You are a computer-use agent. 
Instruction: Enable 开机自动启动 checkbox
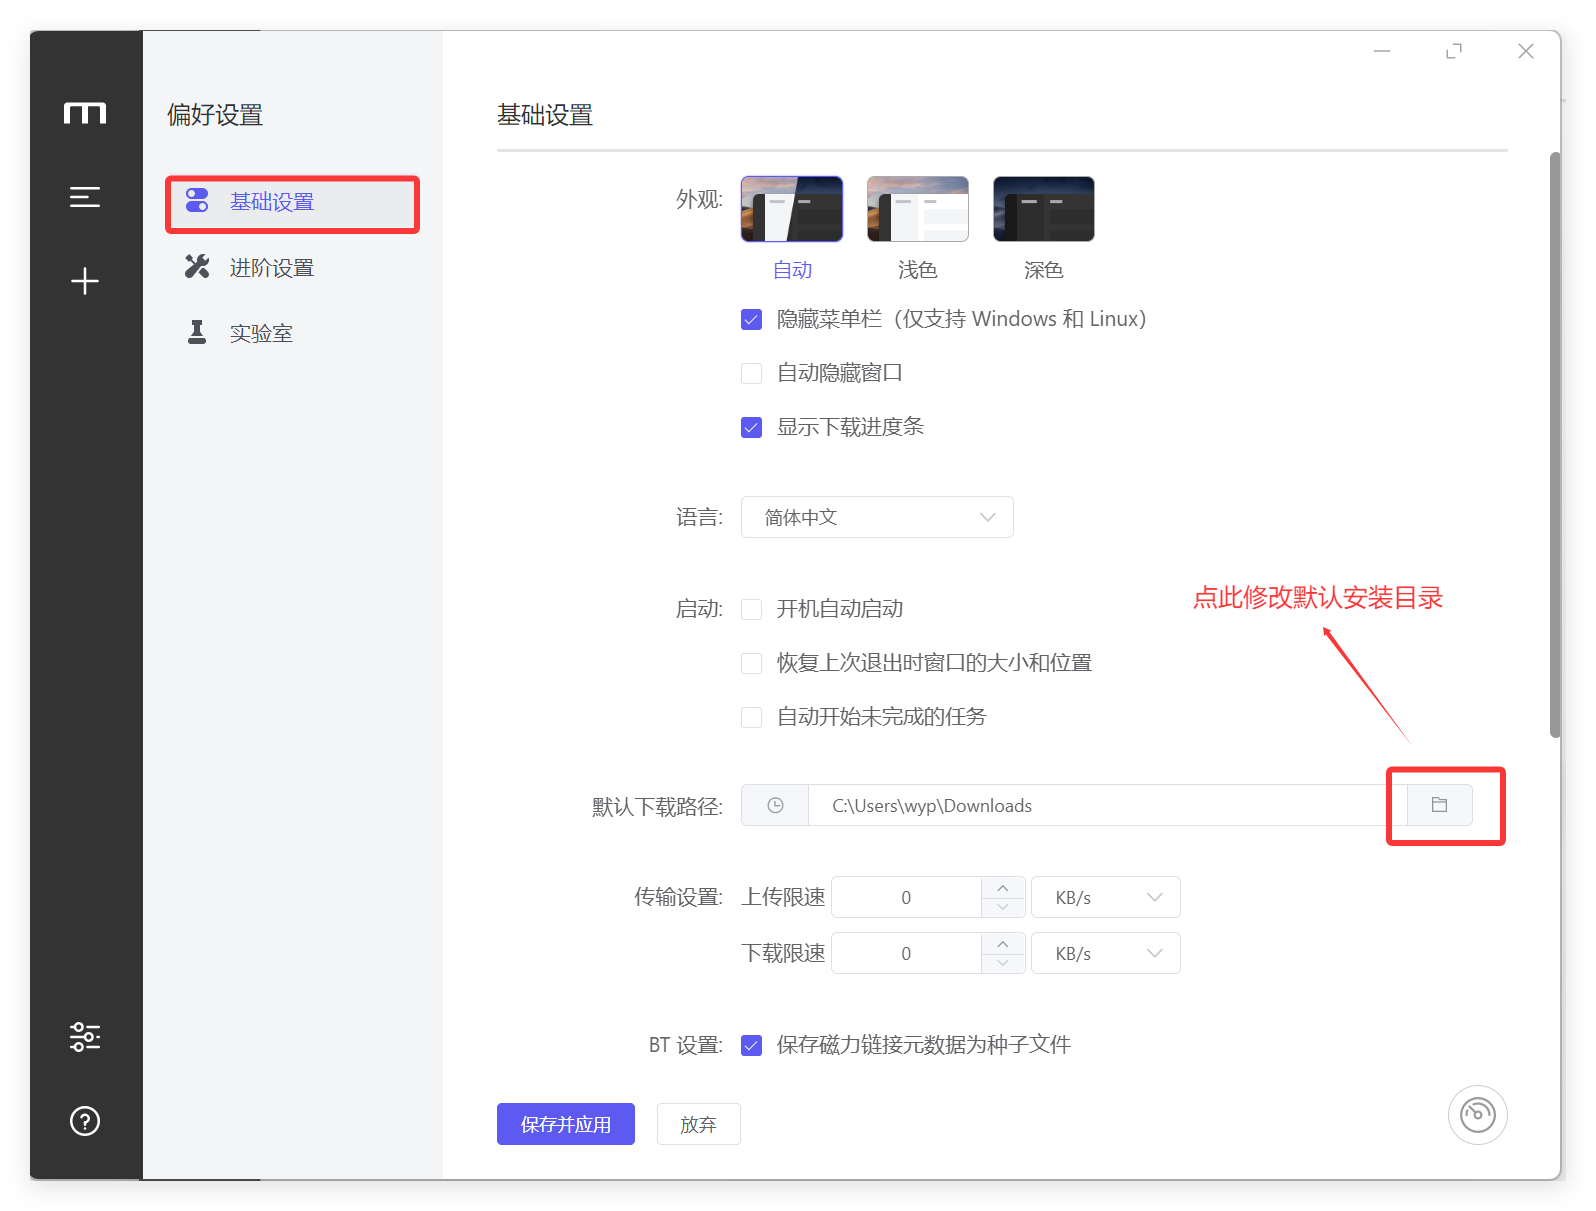[752, 610]
